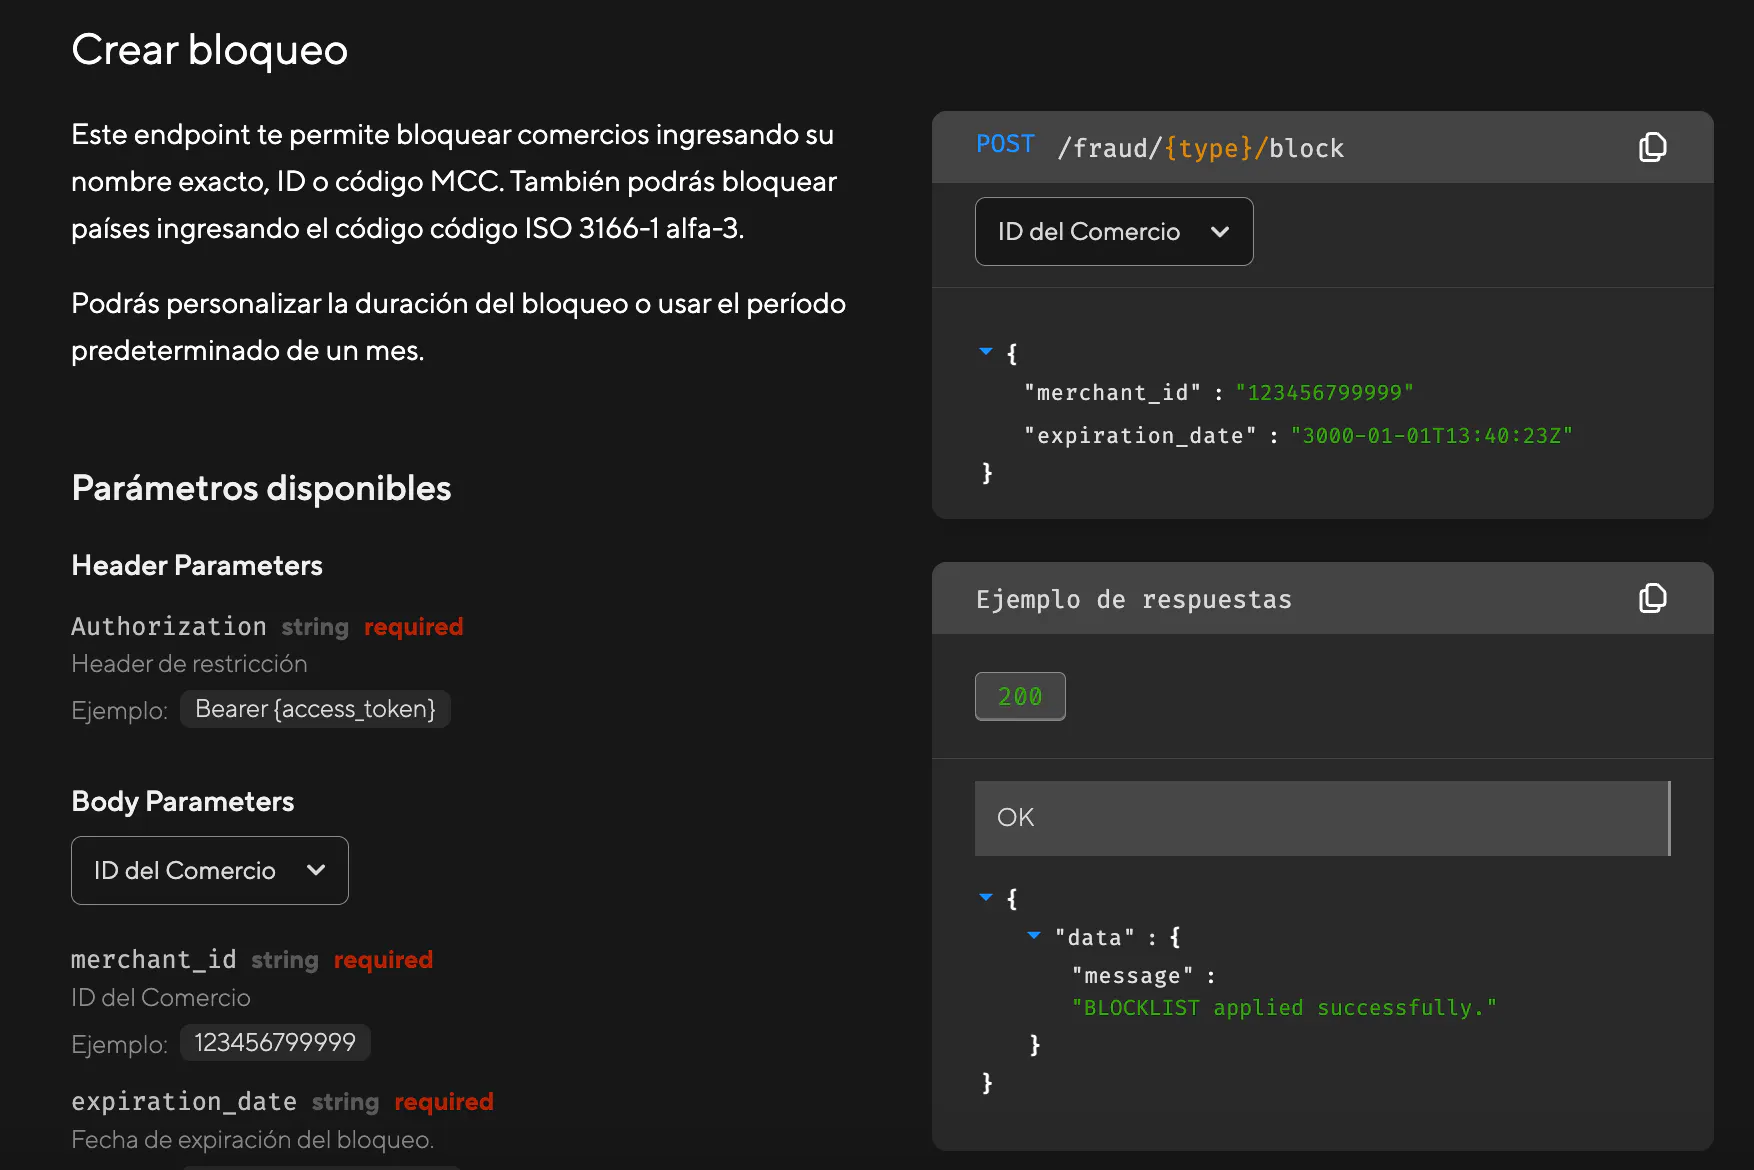
Task: Select the 200 response status tab
Action: click(x=1020, y=697)
